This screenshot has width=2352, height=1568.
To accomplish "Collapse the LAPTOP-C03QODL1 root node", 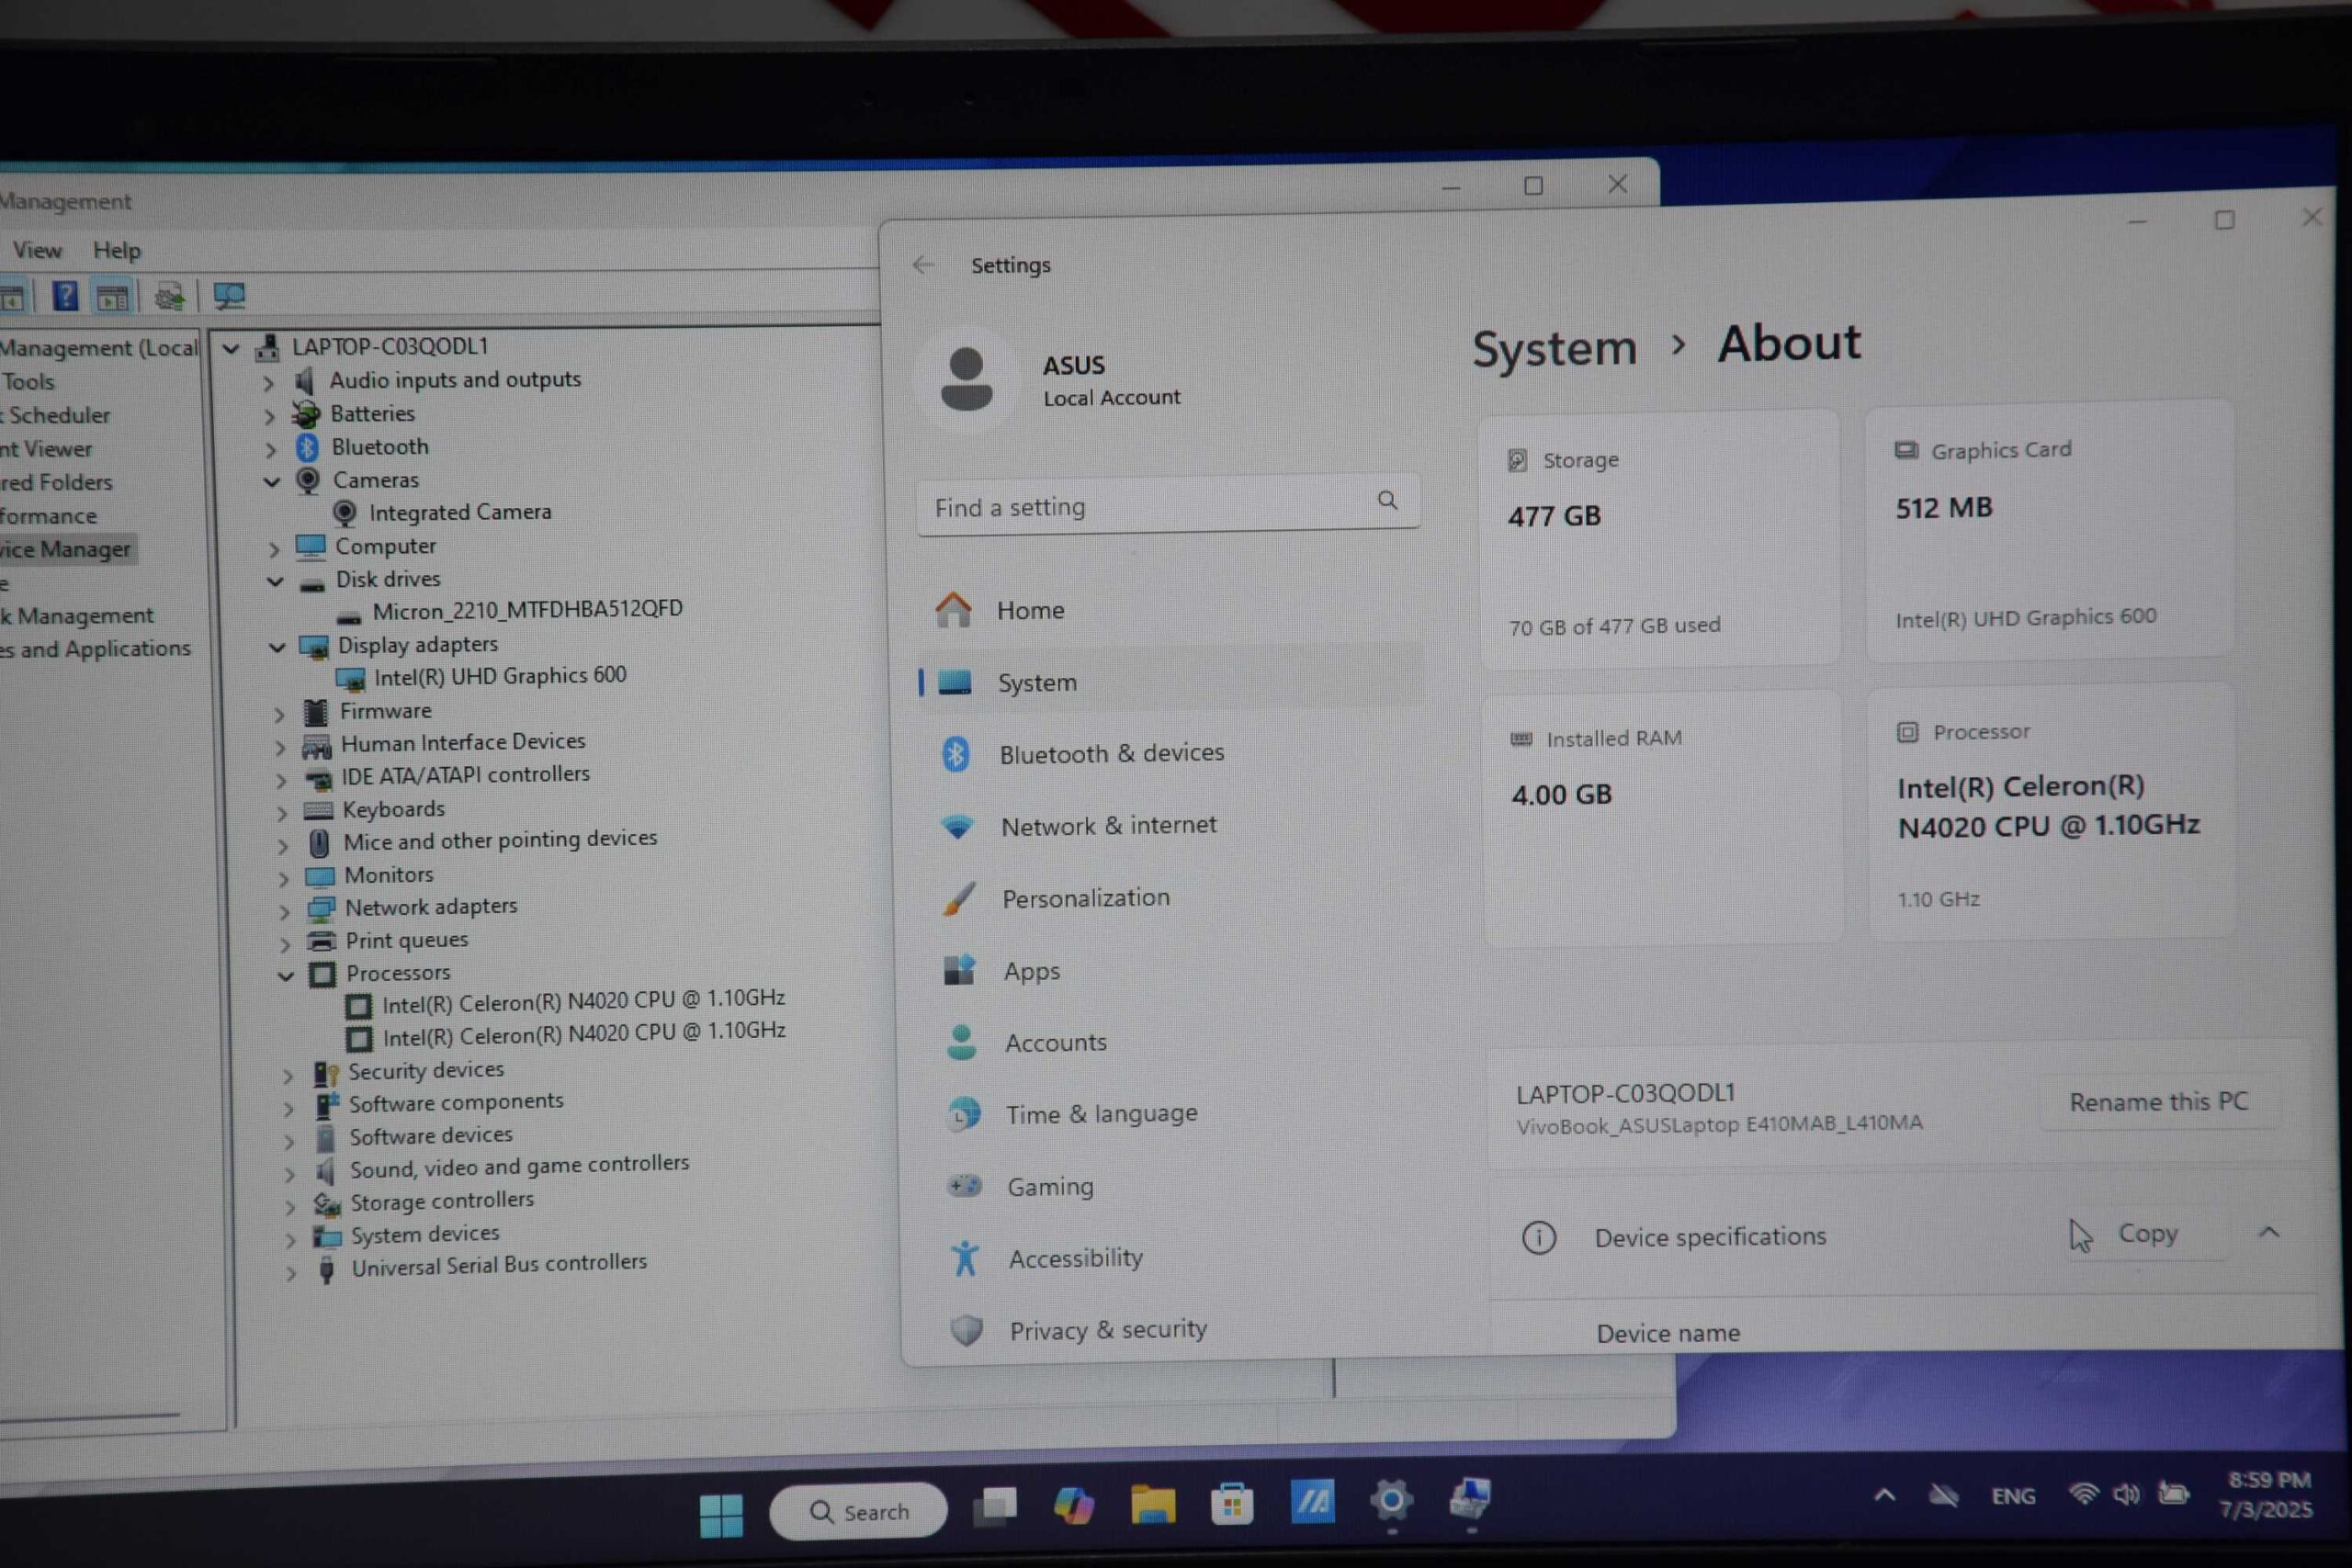I will (x=230, y=348).
